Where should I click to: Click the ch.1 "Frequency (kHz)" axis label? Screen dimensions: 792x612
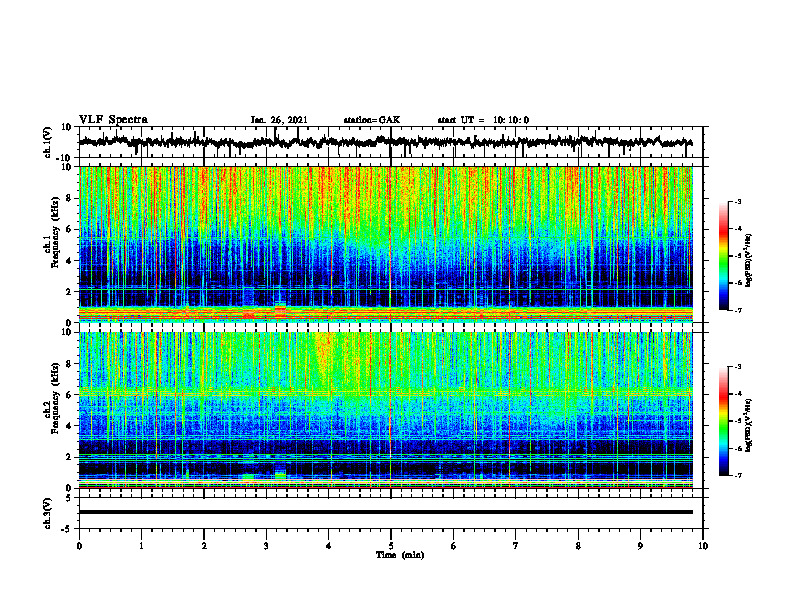57,232
